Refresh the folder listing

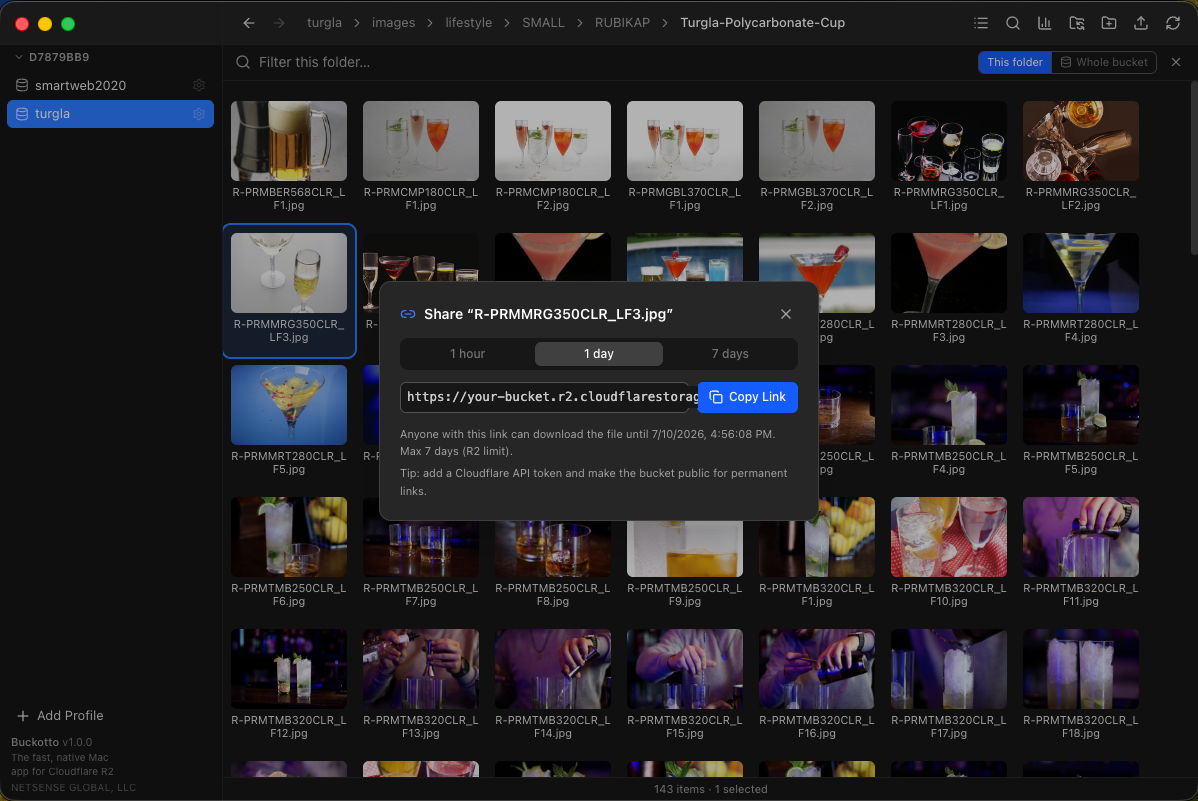tap(1173, 23)
